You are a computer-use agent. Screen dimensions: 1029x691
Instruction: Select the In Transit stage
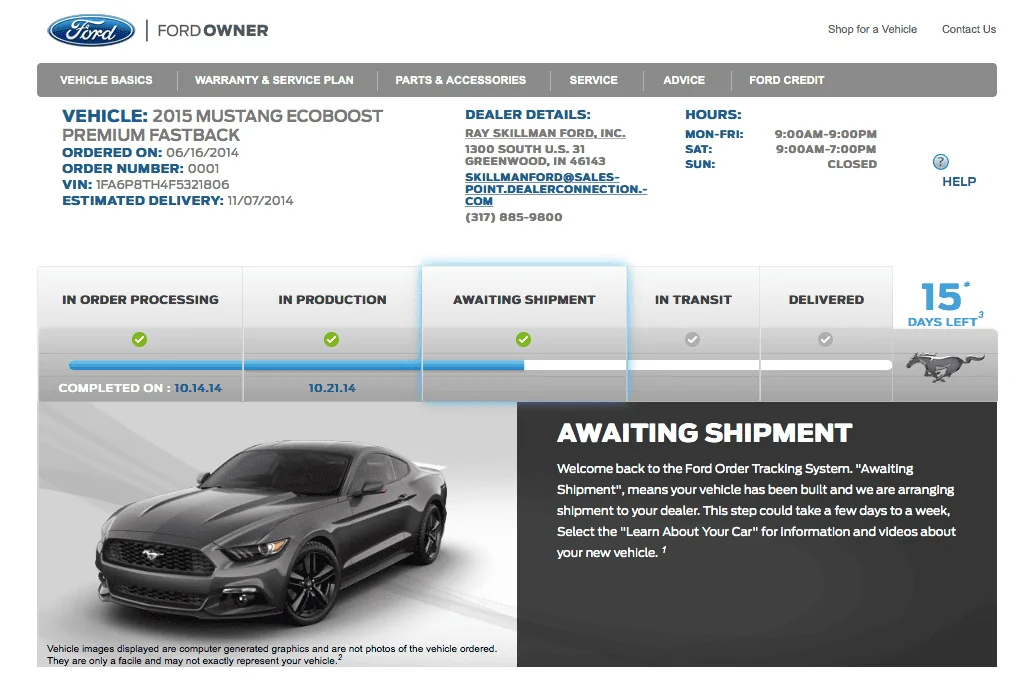693,300
